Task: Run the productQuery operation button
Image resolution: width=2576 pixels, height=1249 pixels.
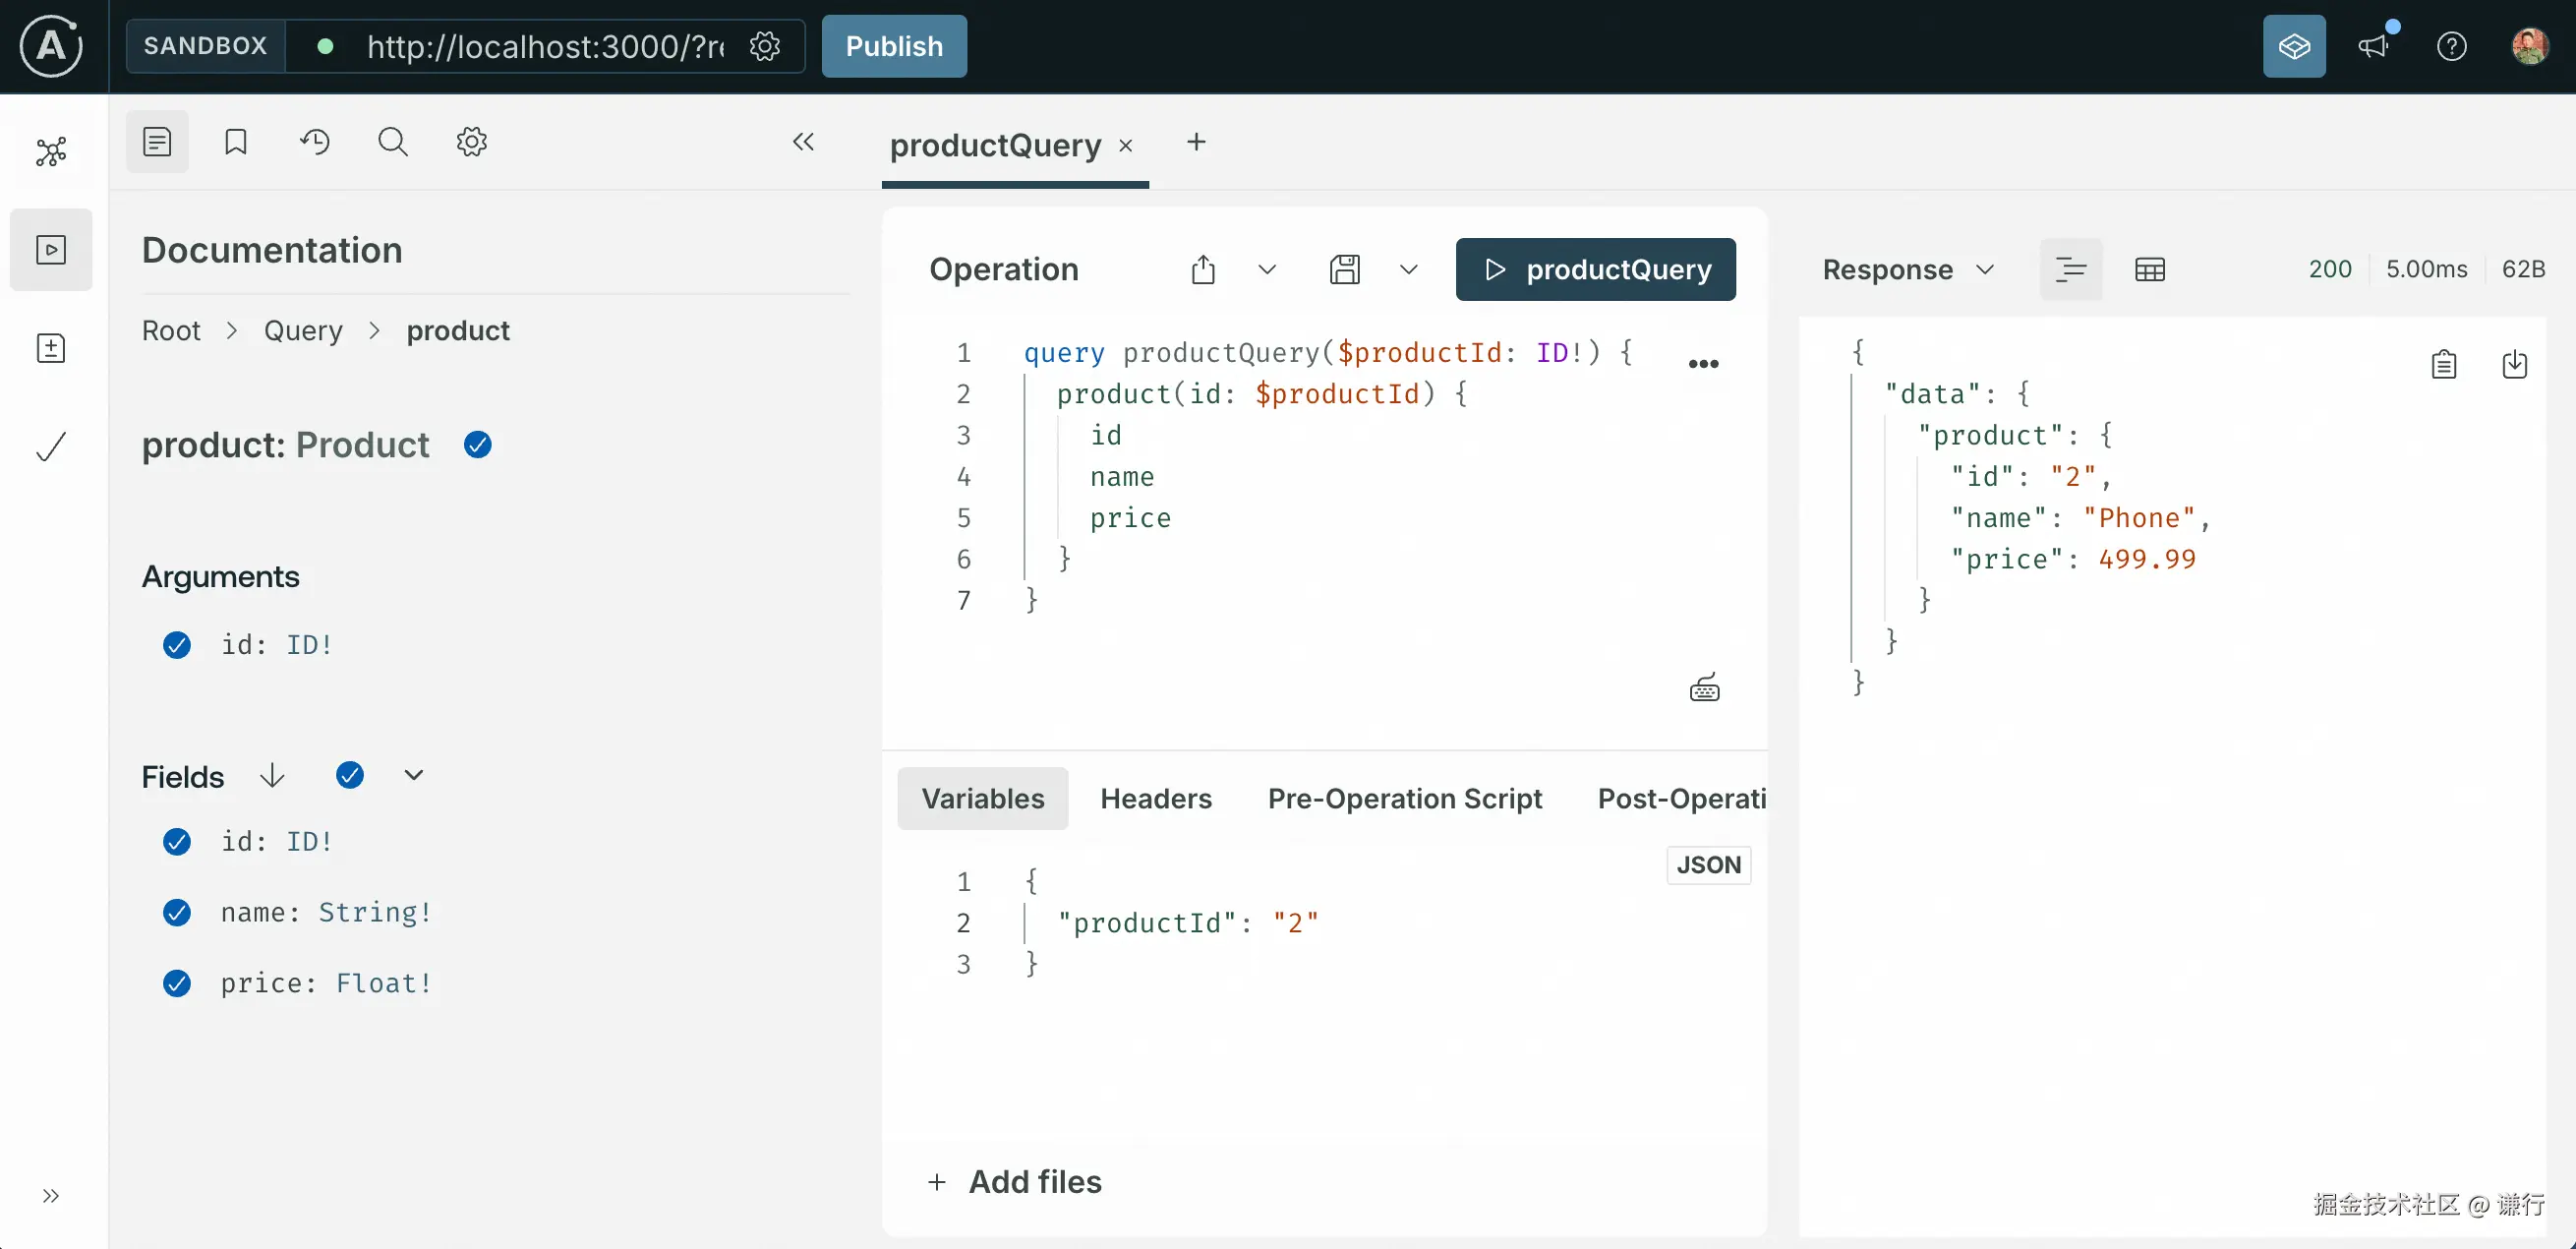Action: pyautogui.click(x=1595, y=270)
